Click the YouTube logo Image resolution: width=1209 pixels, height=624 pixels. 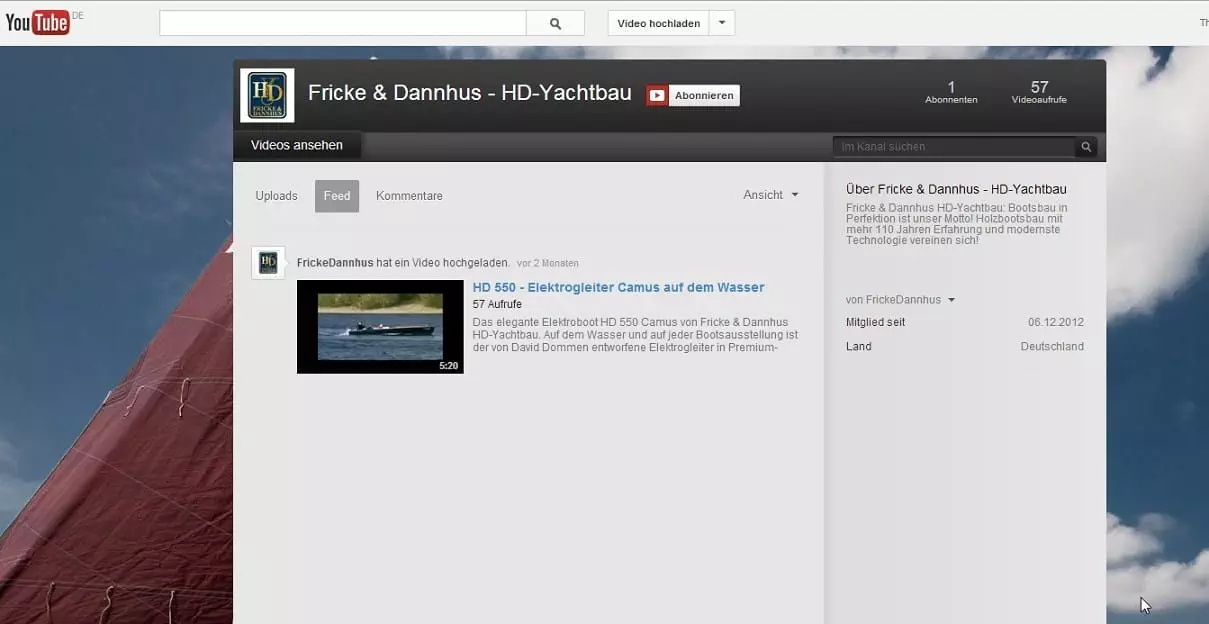(37, 22)
